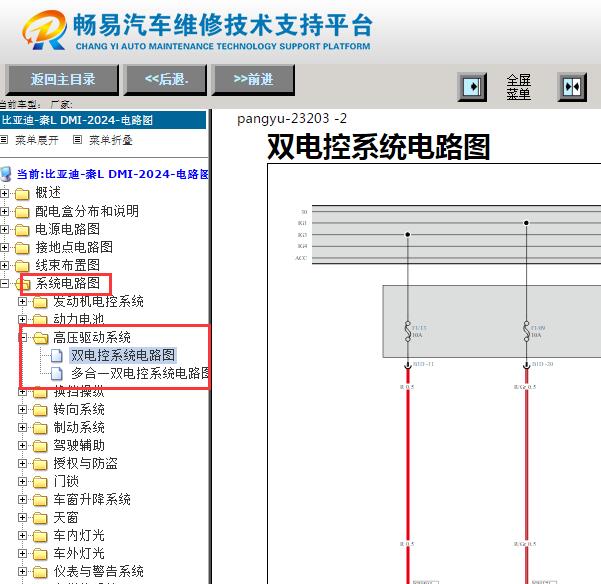Expand the 配电盒分布和说明 folder node

click(4, 211)
